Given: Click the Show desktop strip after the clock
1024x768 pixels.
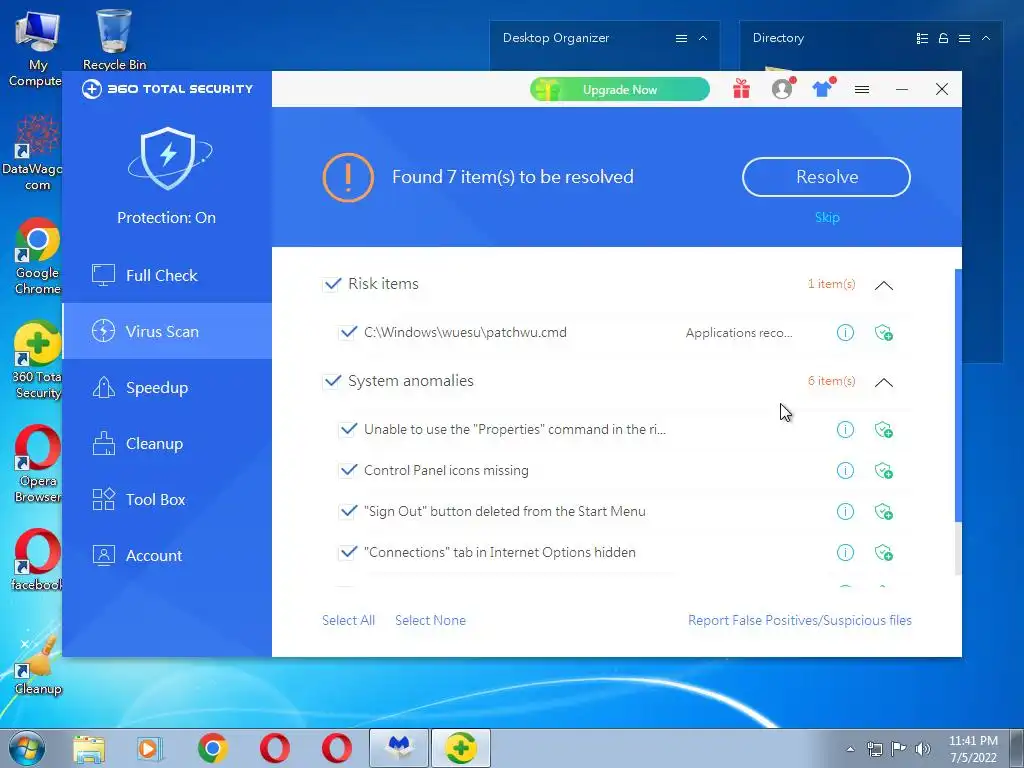Looking at the screenshot, I should (x=1017, y=748).
